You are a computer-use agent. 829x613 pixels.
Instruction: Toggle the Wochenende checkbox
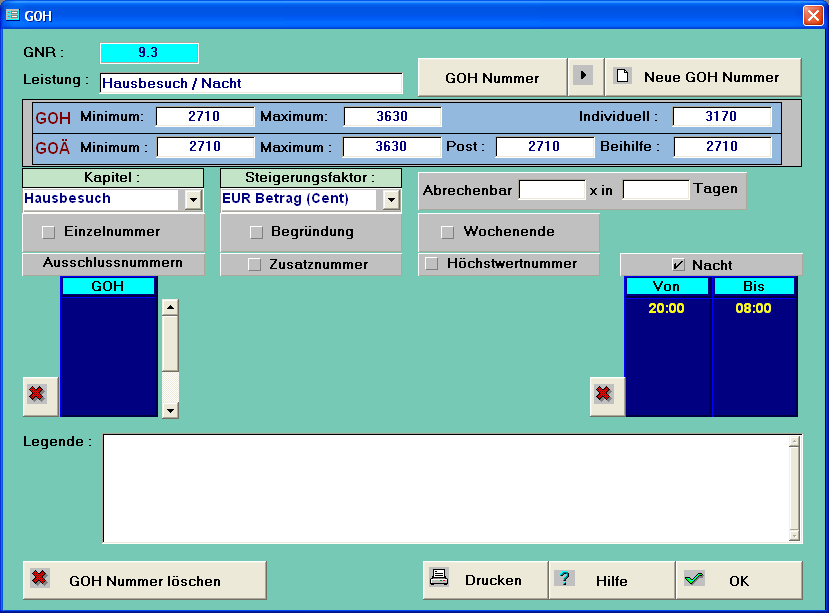tap(447, 232)
